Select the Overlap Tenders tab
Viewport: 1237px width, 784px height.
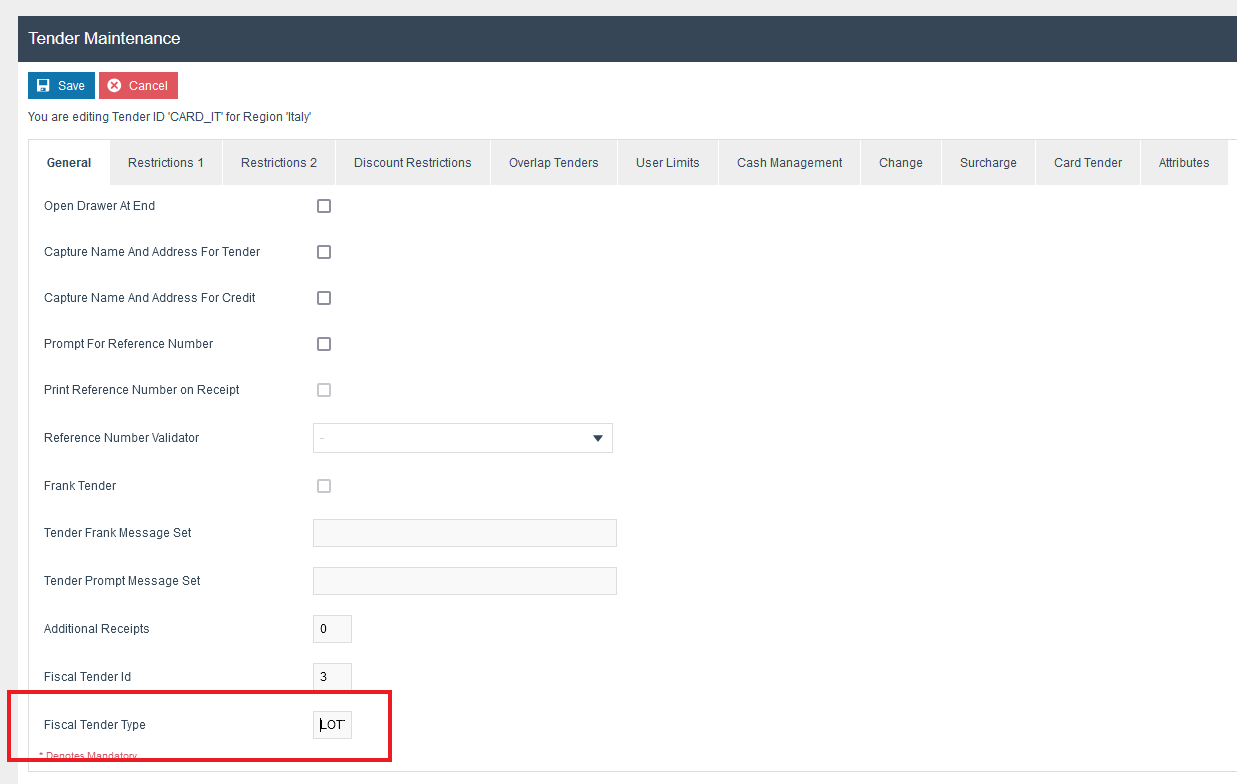coord(553,163)
